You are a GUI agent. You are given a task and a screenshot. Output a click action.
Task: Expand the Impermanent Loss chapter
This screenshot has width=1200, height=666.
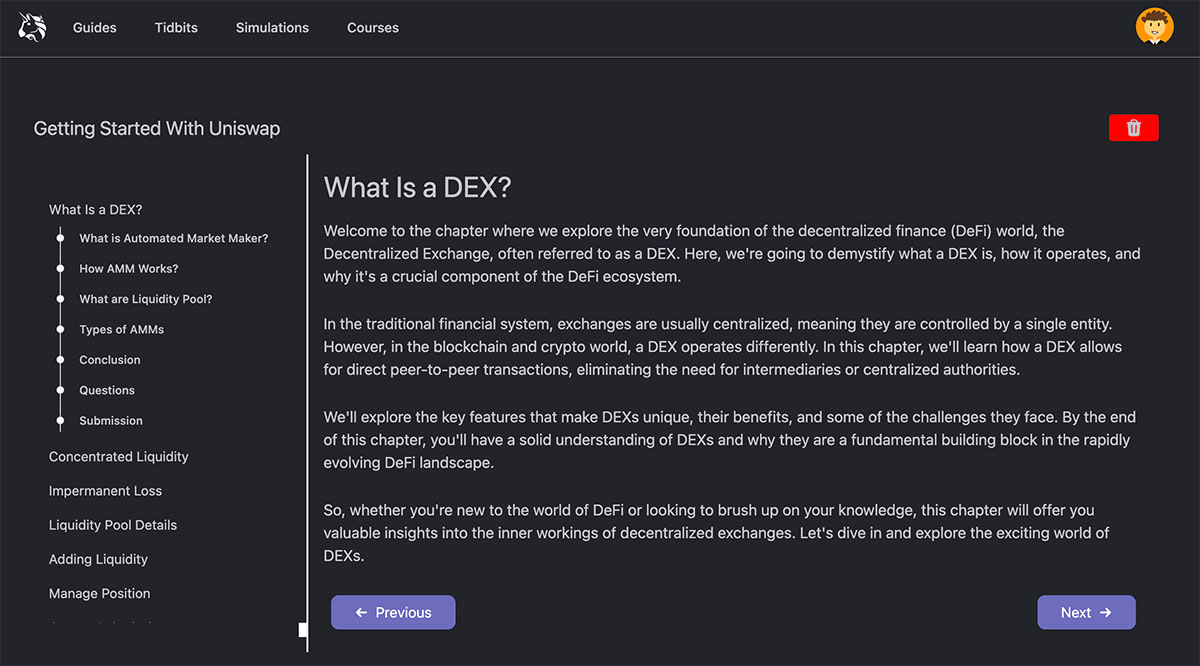[x=105, y=491]
